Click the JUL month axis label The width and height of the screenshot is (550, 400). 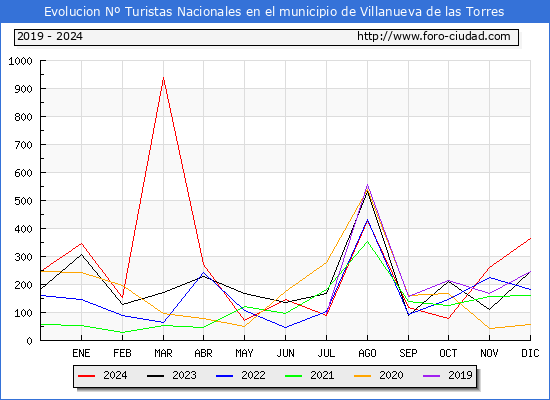(x=326, y=353)
